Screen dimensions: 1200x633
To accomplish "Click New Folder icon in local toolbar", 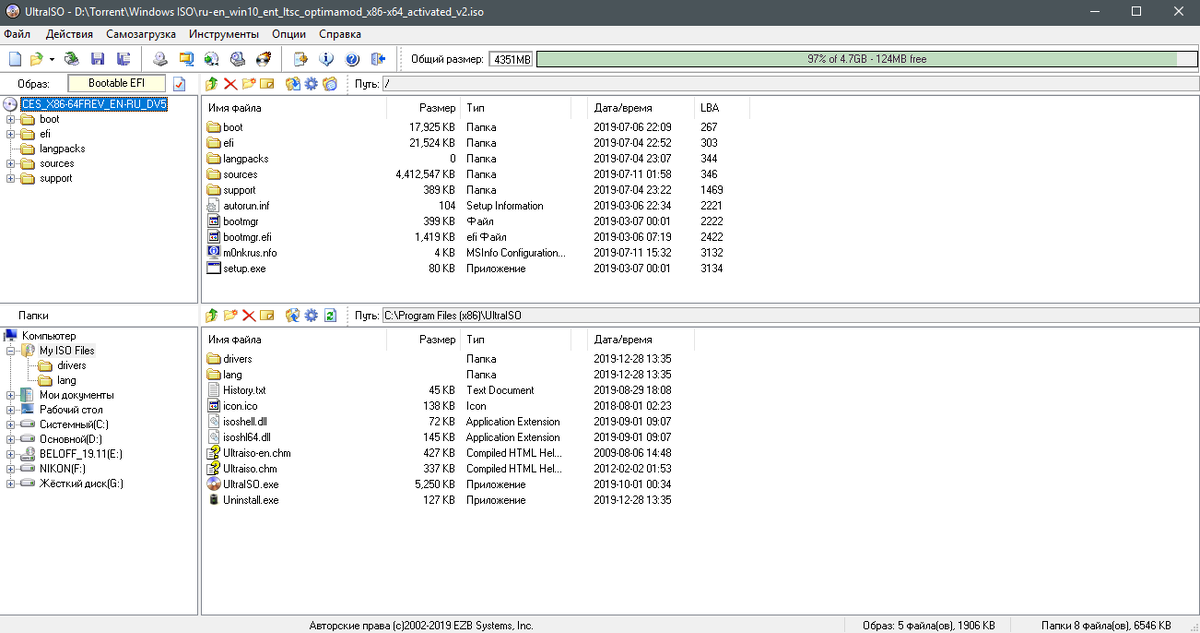I will (230, 315).
